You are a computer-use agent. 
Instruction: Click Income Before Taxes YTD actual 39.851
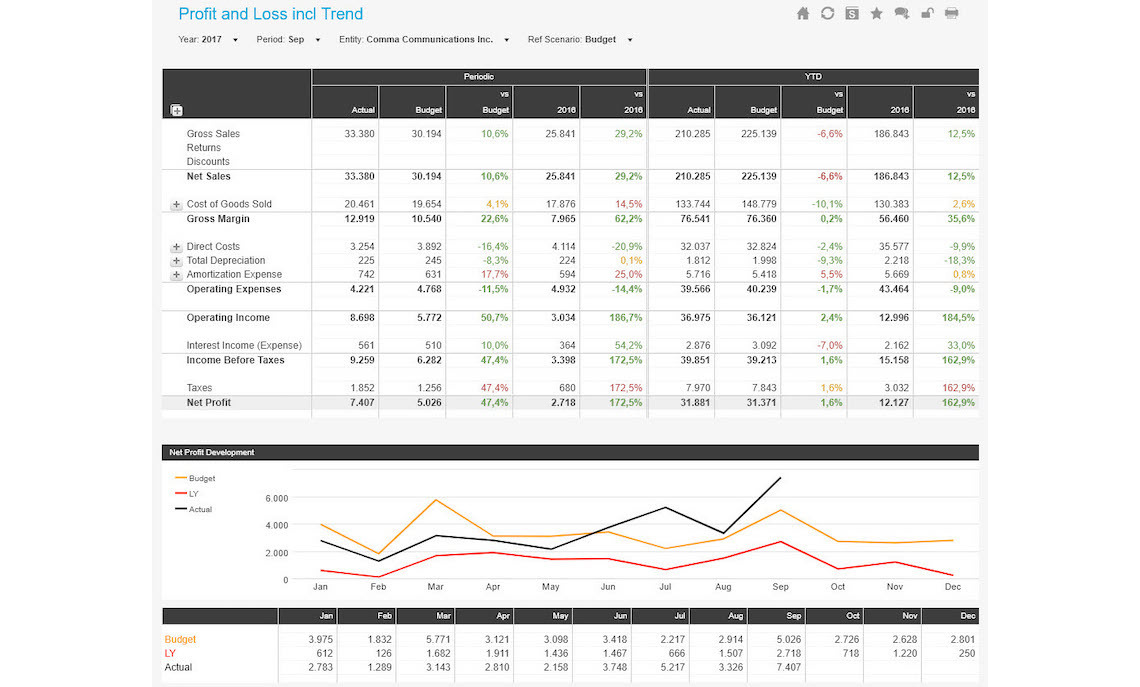click(x=695, y=360)
